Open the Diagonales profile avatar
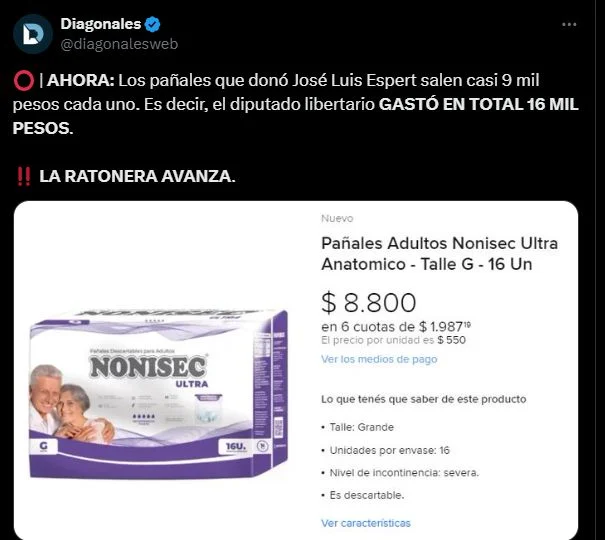 click(33, 34)
